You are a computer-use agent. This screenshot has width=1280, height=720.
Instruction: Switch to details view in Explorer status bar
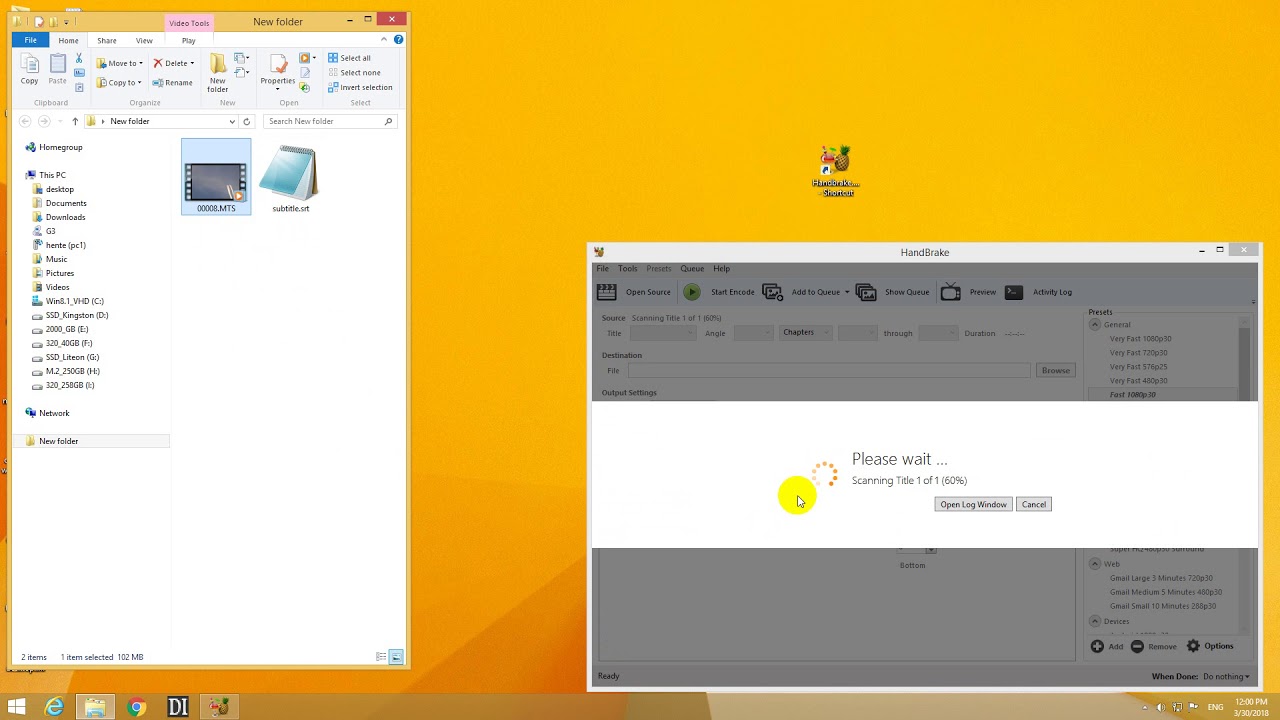click(x=381, y=657)
